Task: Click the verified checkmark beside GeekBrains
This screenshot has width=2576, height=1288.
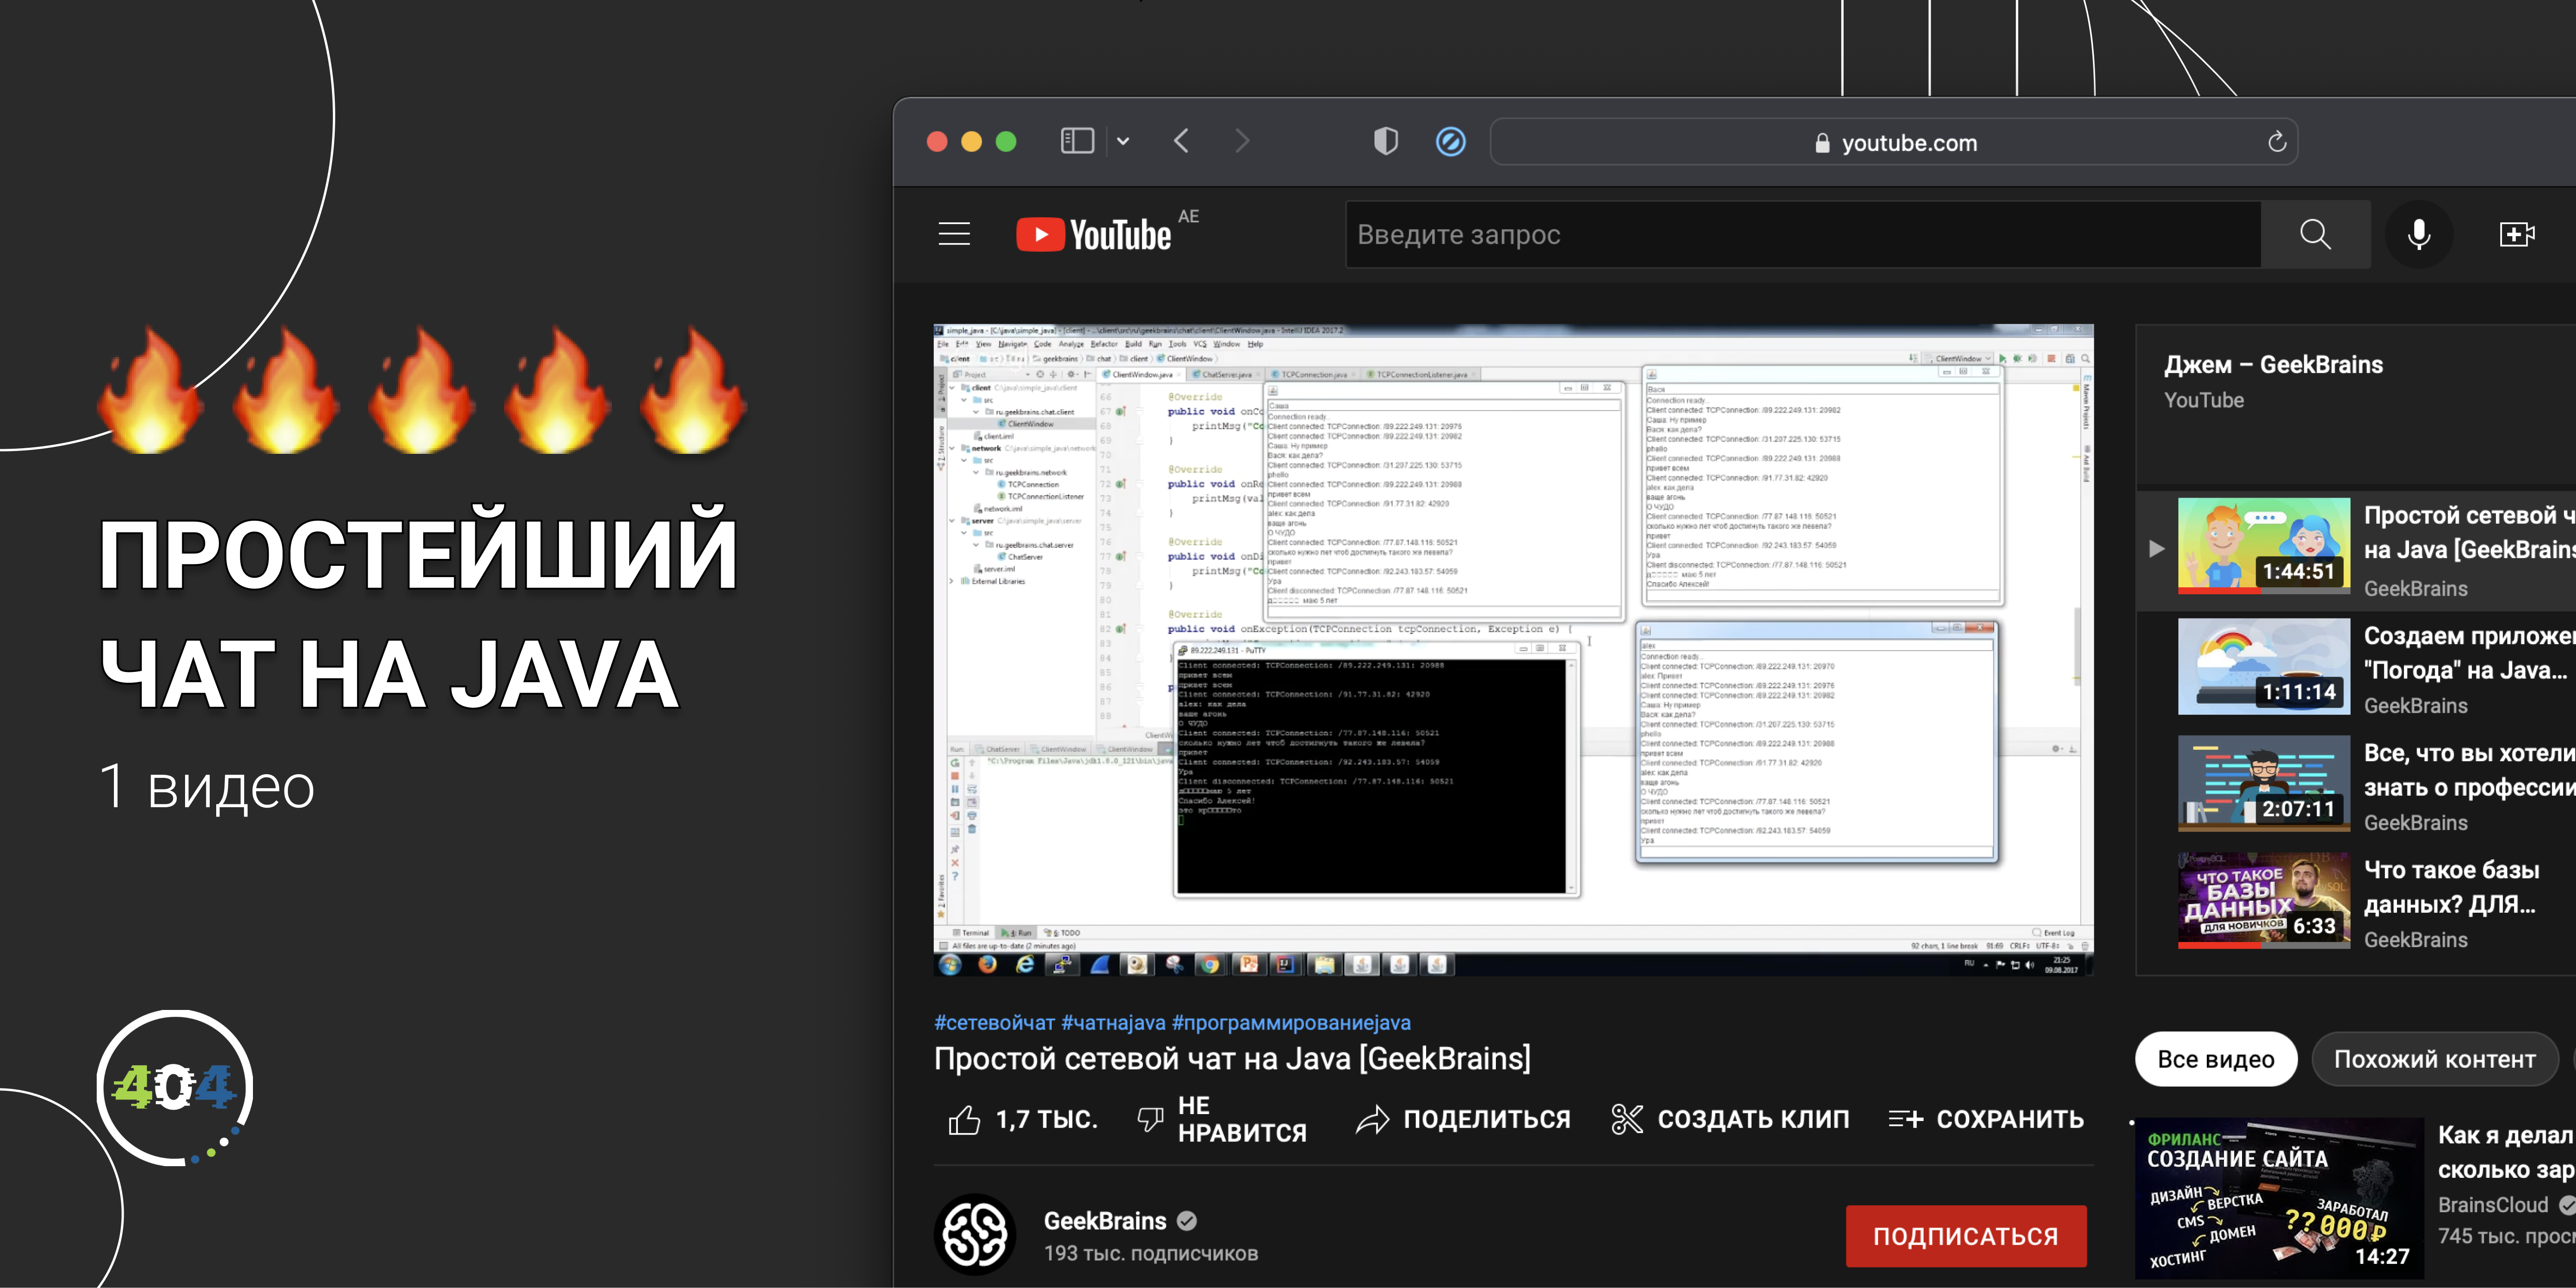Action: (x=1187, y=1221)
